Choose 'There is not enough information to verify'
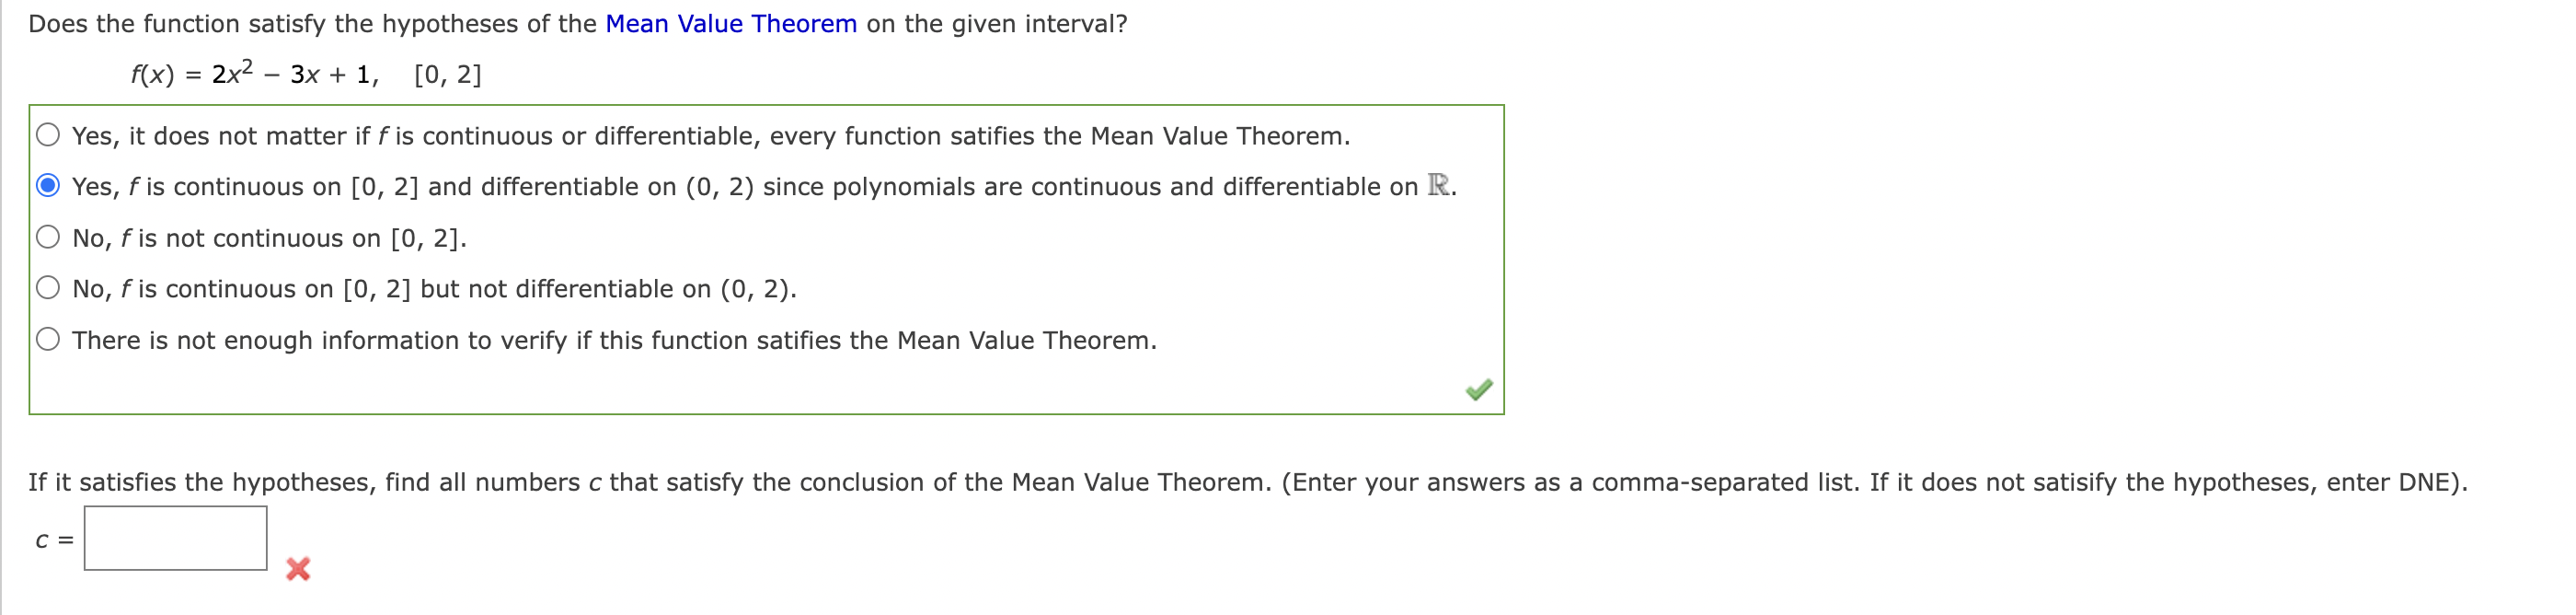The image size is (2576, 615). [46, 338]
